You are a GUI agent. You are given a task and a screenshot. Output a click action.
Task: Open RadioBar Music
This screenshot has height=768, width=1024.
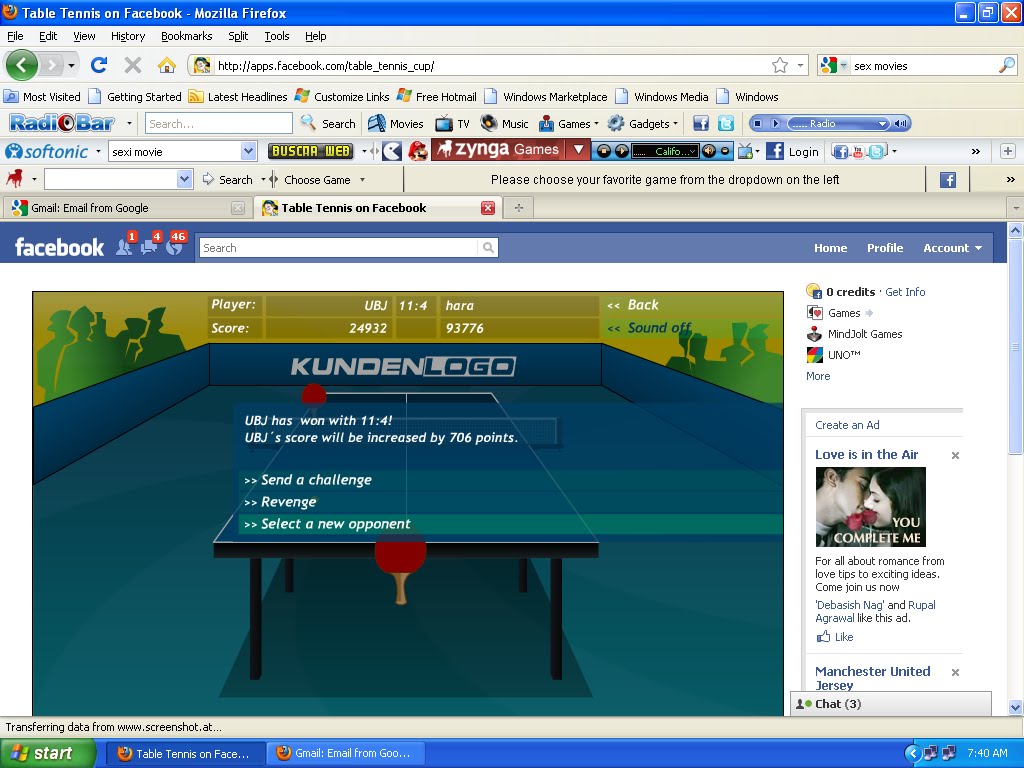(x=504, y=123)
